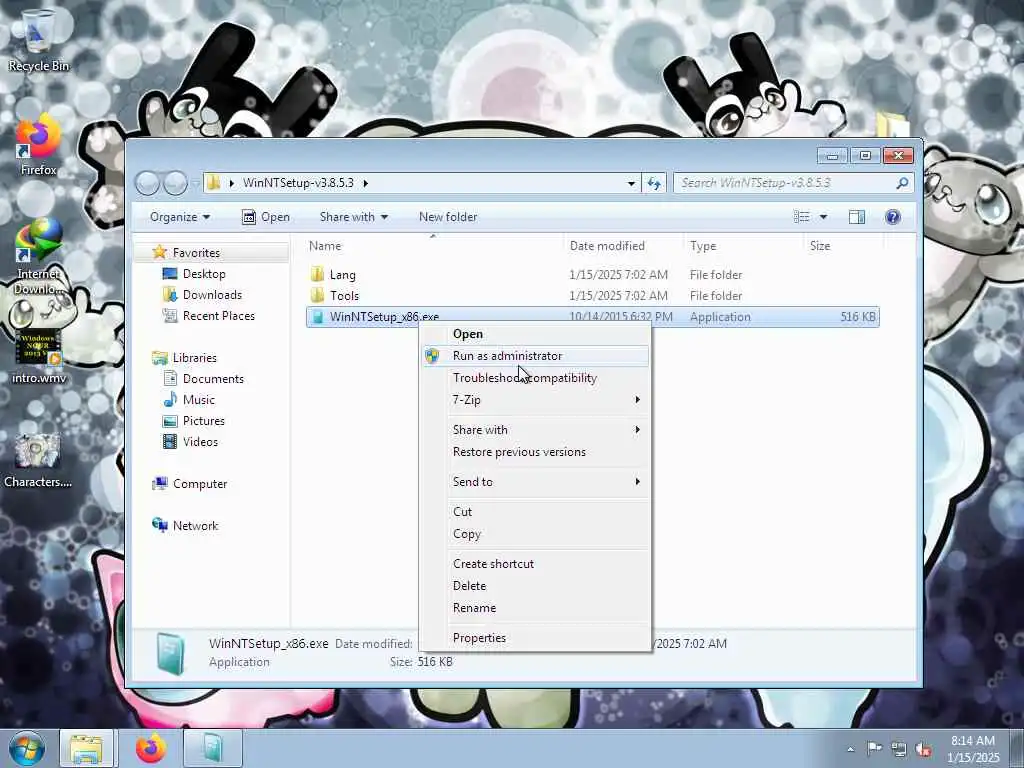Viewport: 1024px width, 768px height.
Task: Open the Music library
Action: pyautogui.click(x=199, y=400)
